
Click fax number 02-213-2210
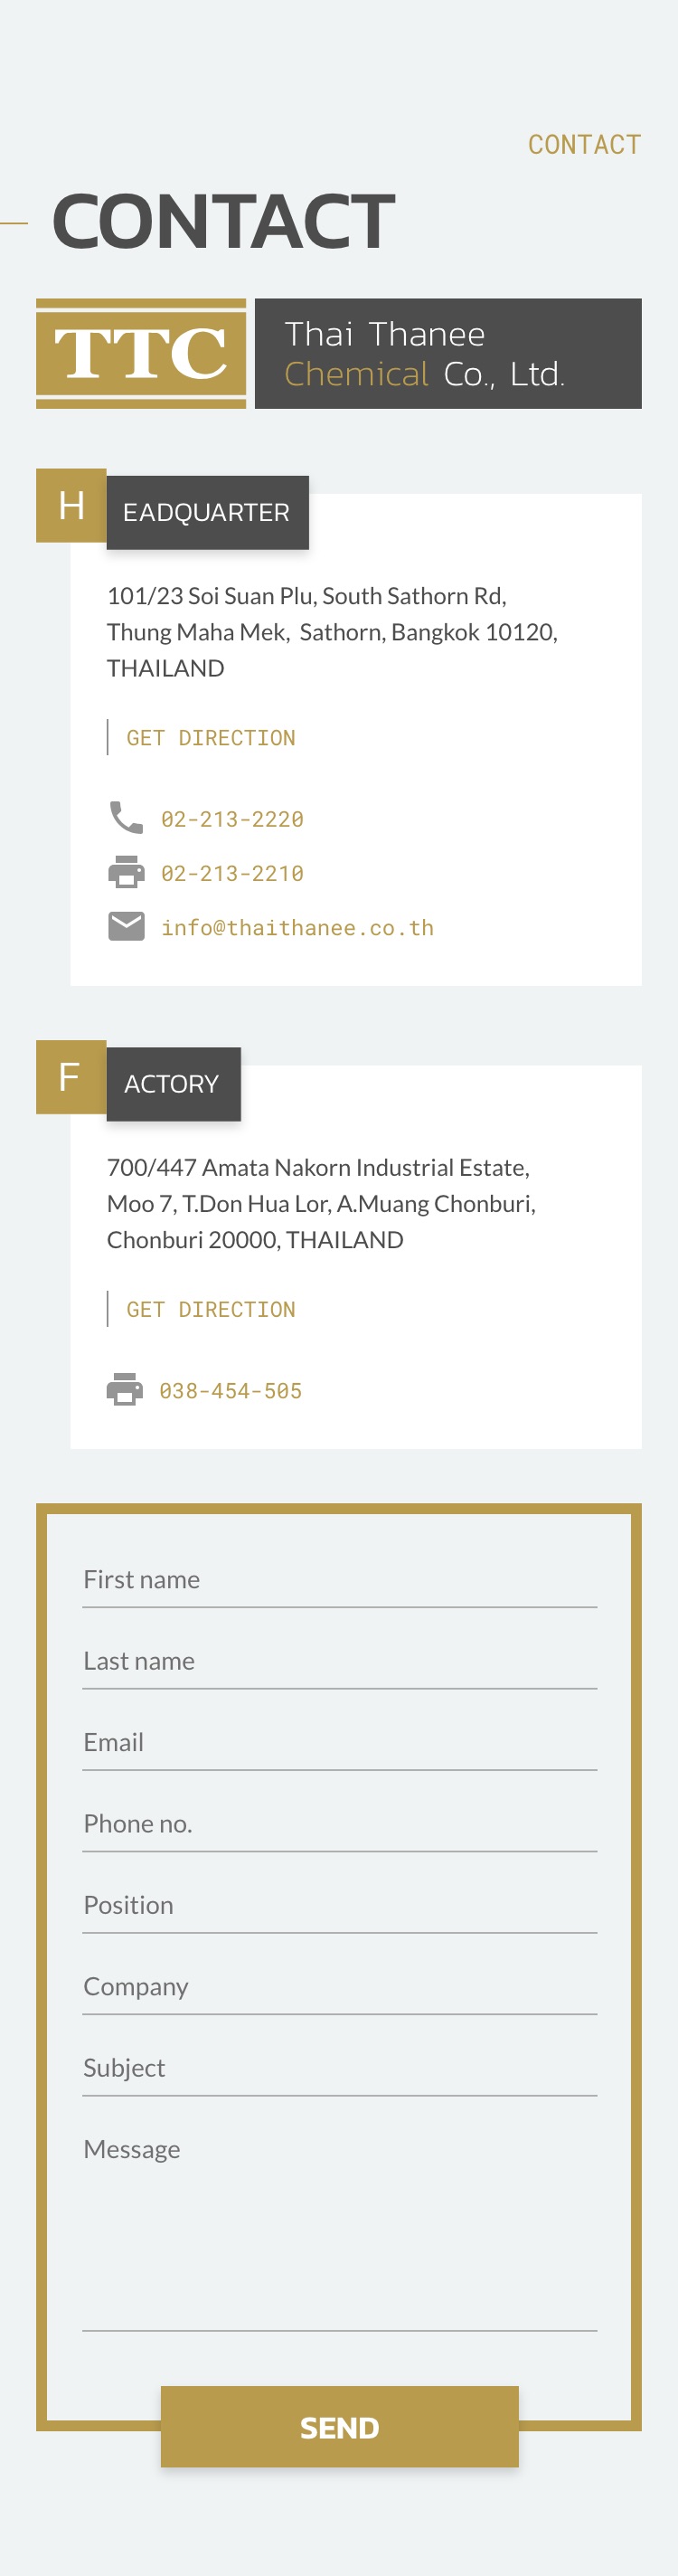232,873
